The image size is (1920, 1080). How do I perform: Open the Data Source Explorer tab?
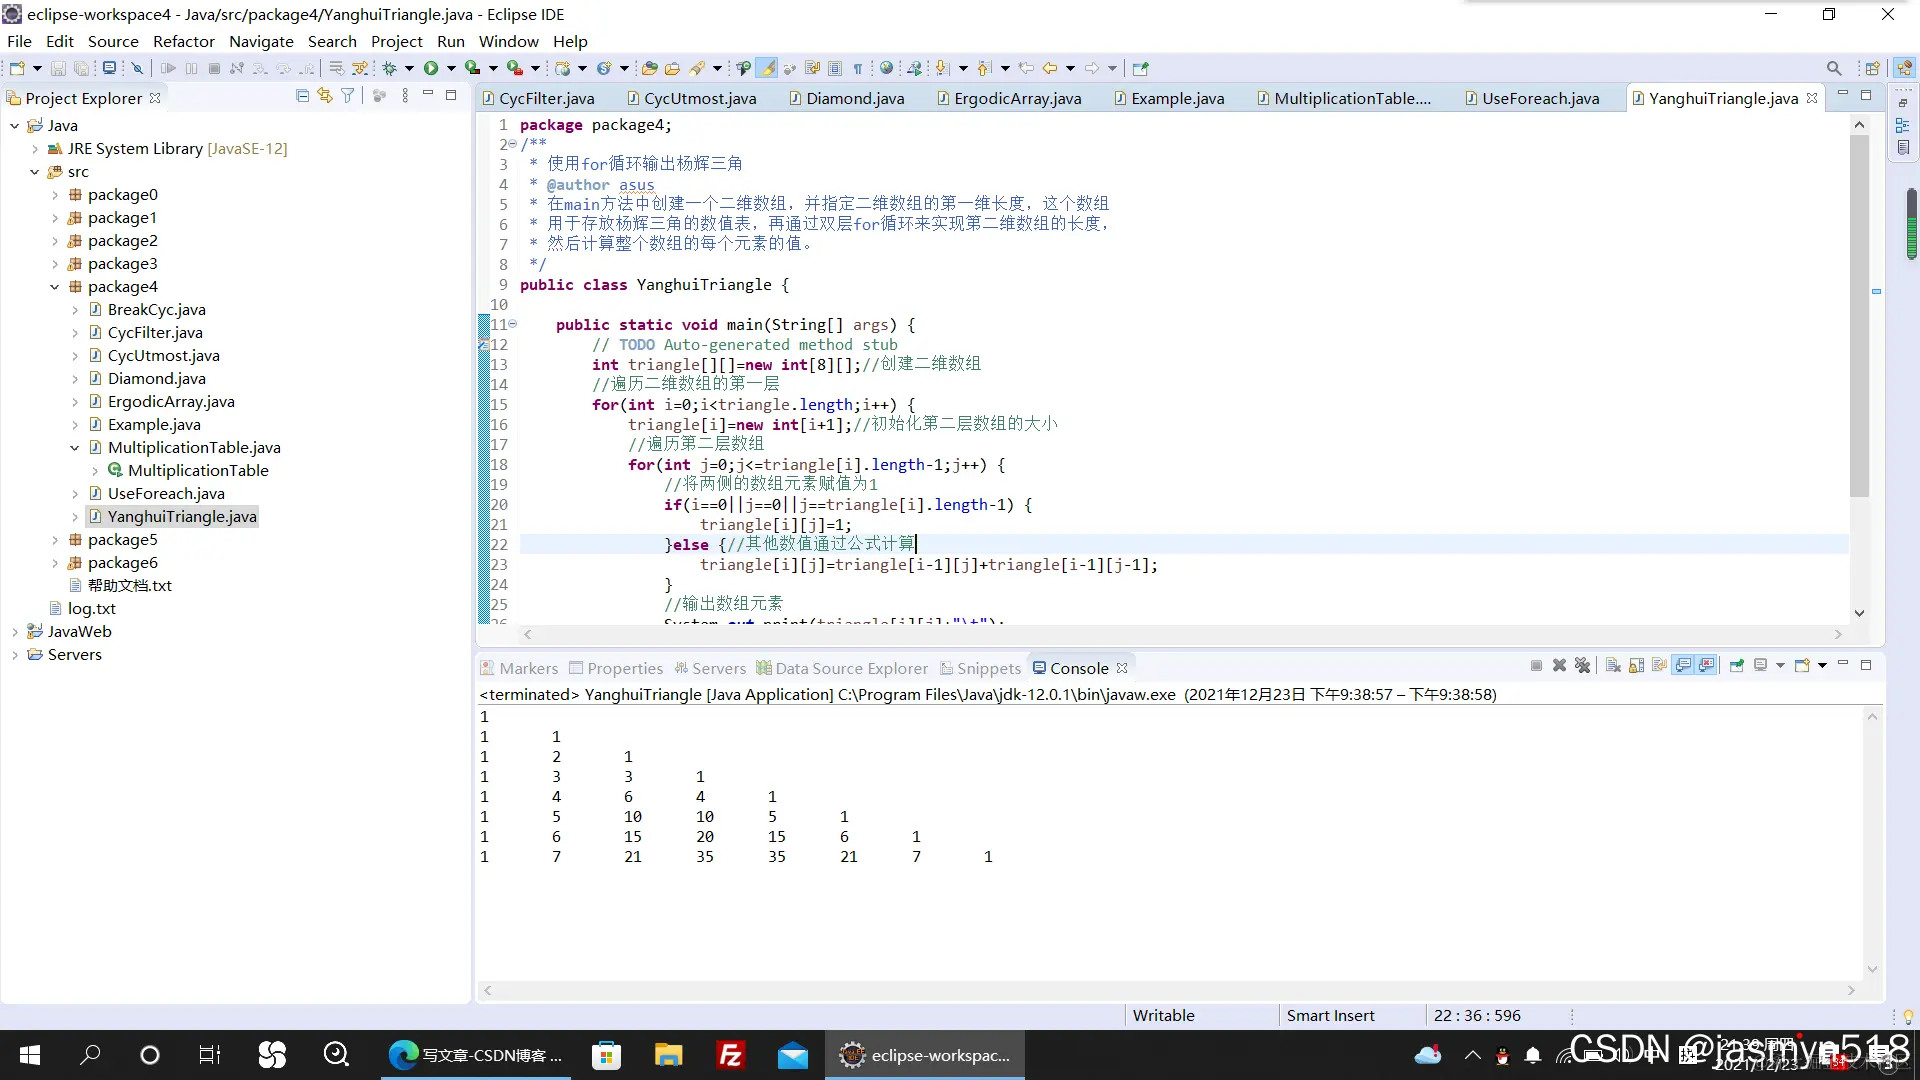point(842,668)
